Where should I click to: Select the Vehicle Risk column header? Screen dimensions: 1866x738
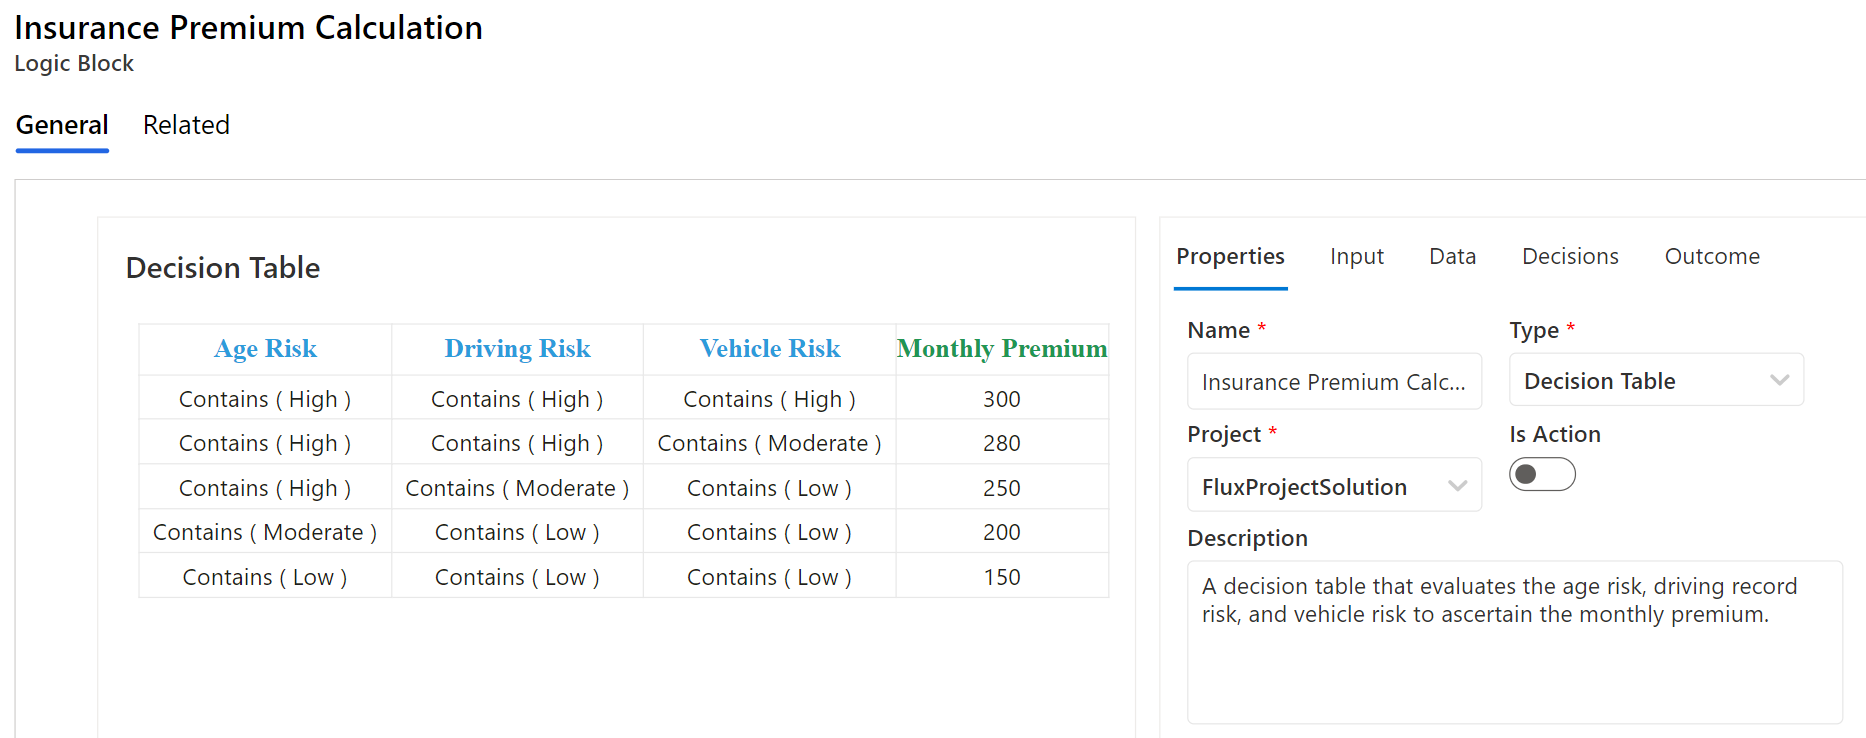768,349
